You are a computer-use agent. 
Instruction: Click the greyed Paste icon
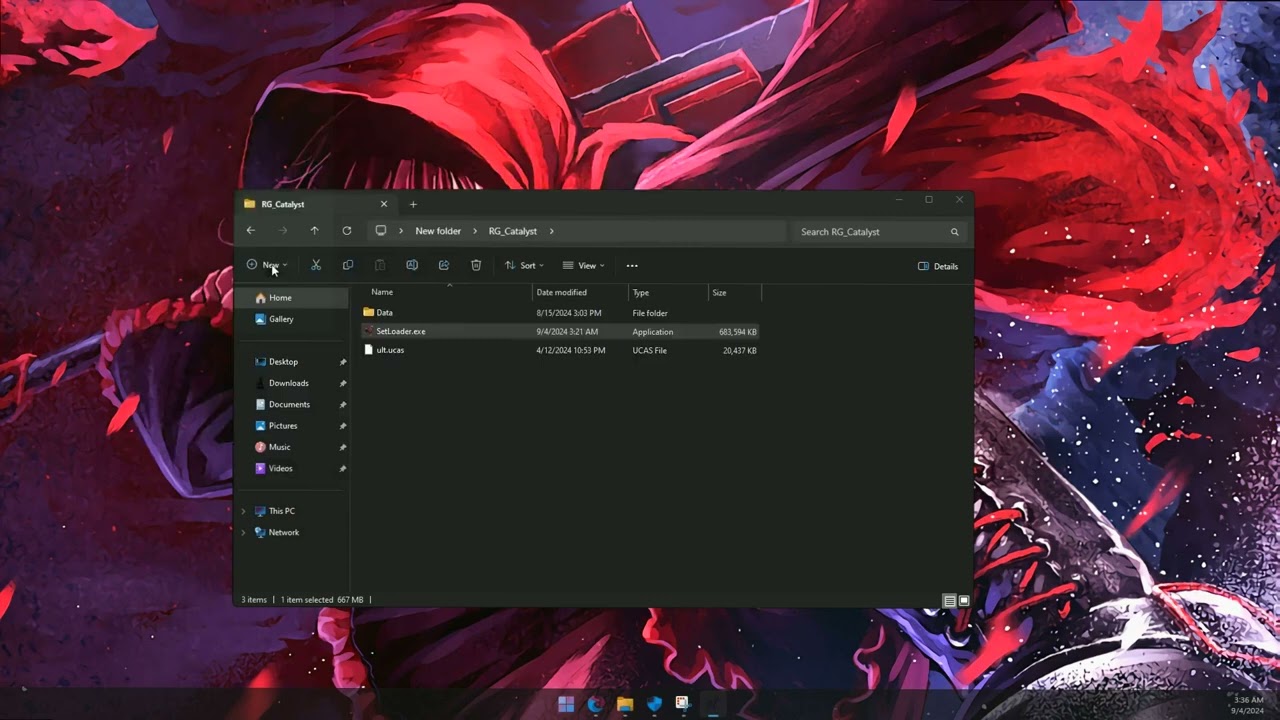[x=380, y=265]
